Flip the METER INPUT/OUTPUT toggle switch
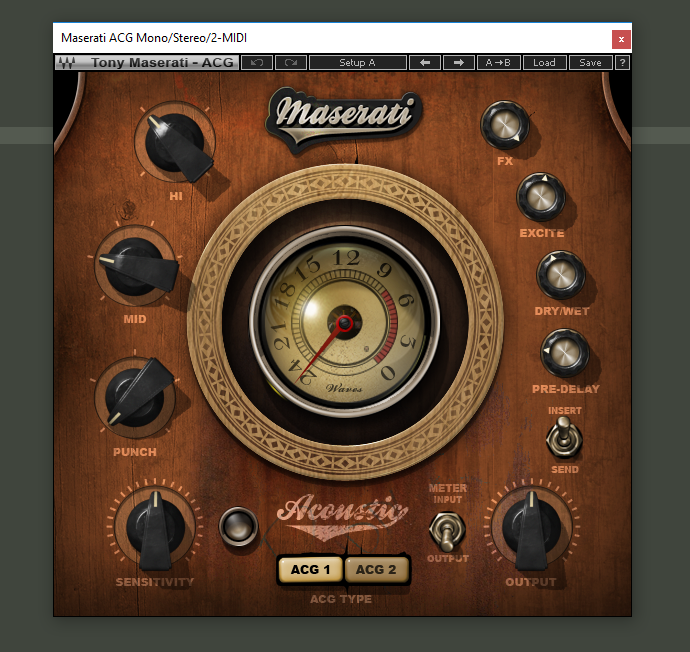 [447, 531]
